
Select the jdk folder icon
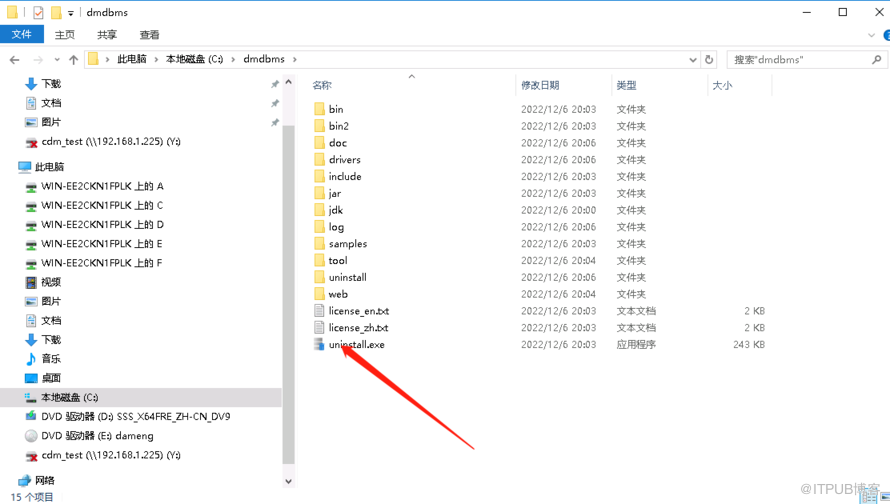[x=320, y=210]
